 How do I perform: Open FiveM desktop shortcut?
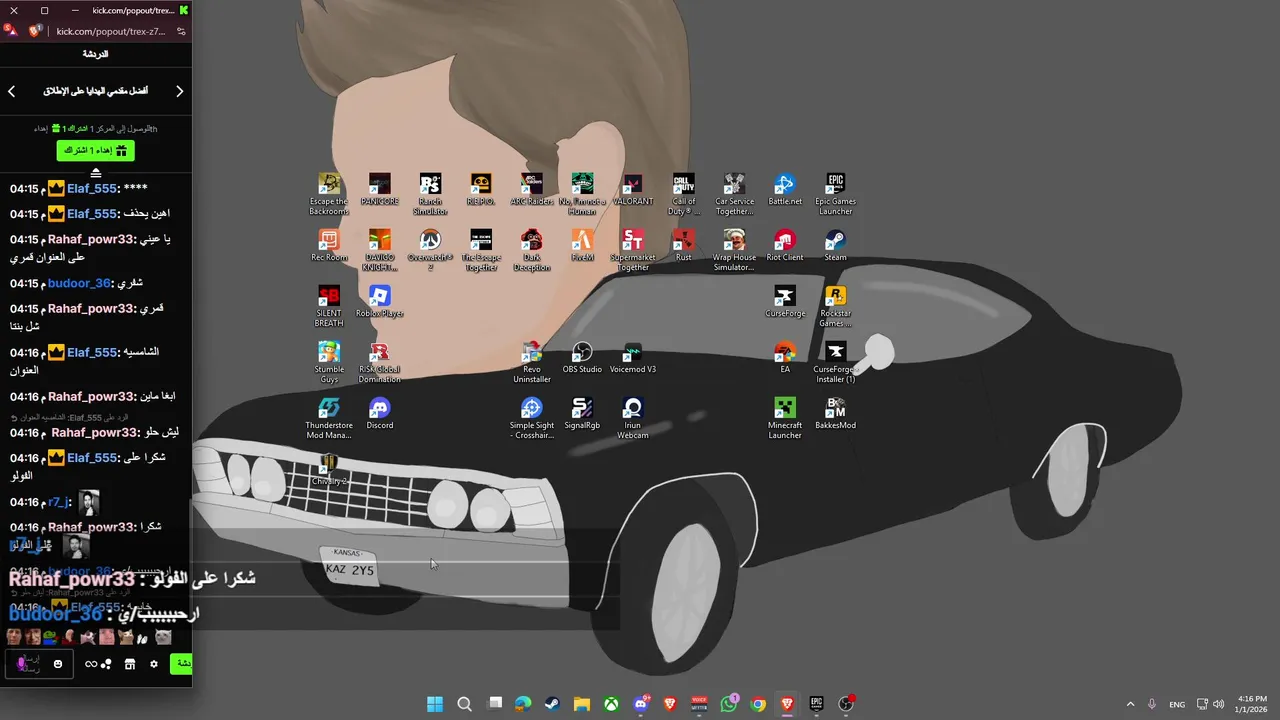(x=582, y=245)
